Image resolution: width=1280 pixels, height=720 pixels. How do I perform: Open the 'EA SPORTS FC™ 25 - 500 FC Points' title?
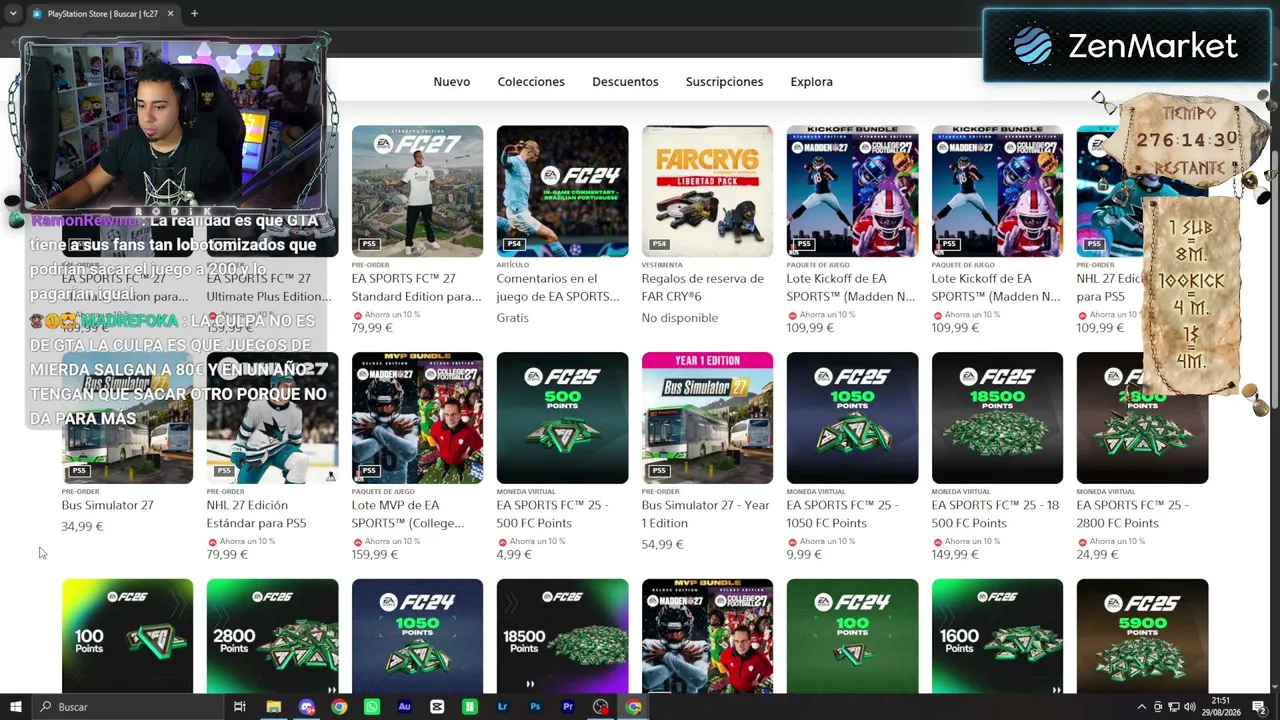(552, 514)
